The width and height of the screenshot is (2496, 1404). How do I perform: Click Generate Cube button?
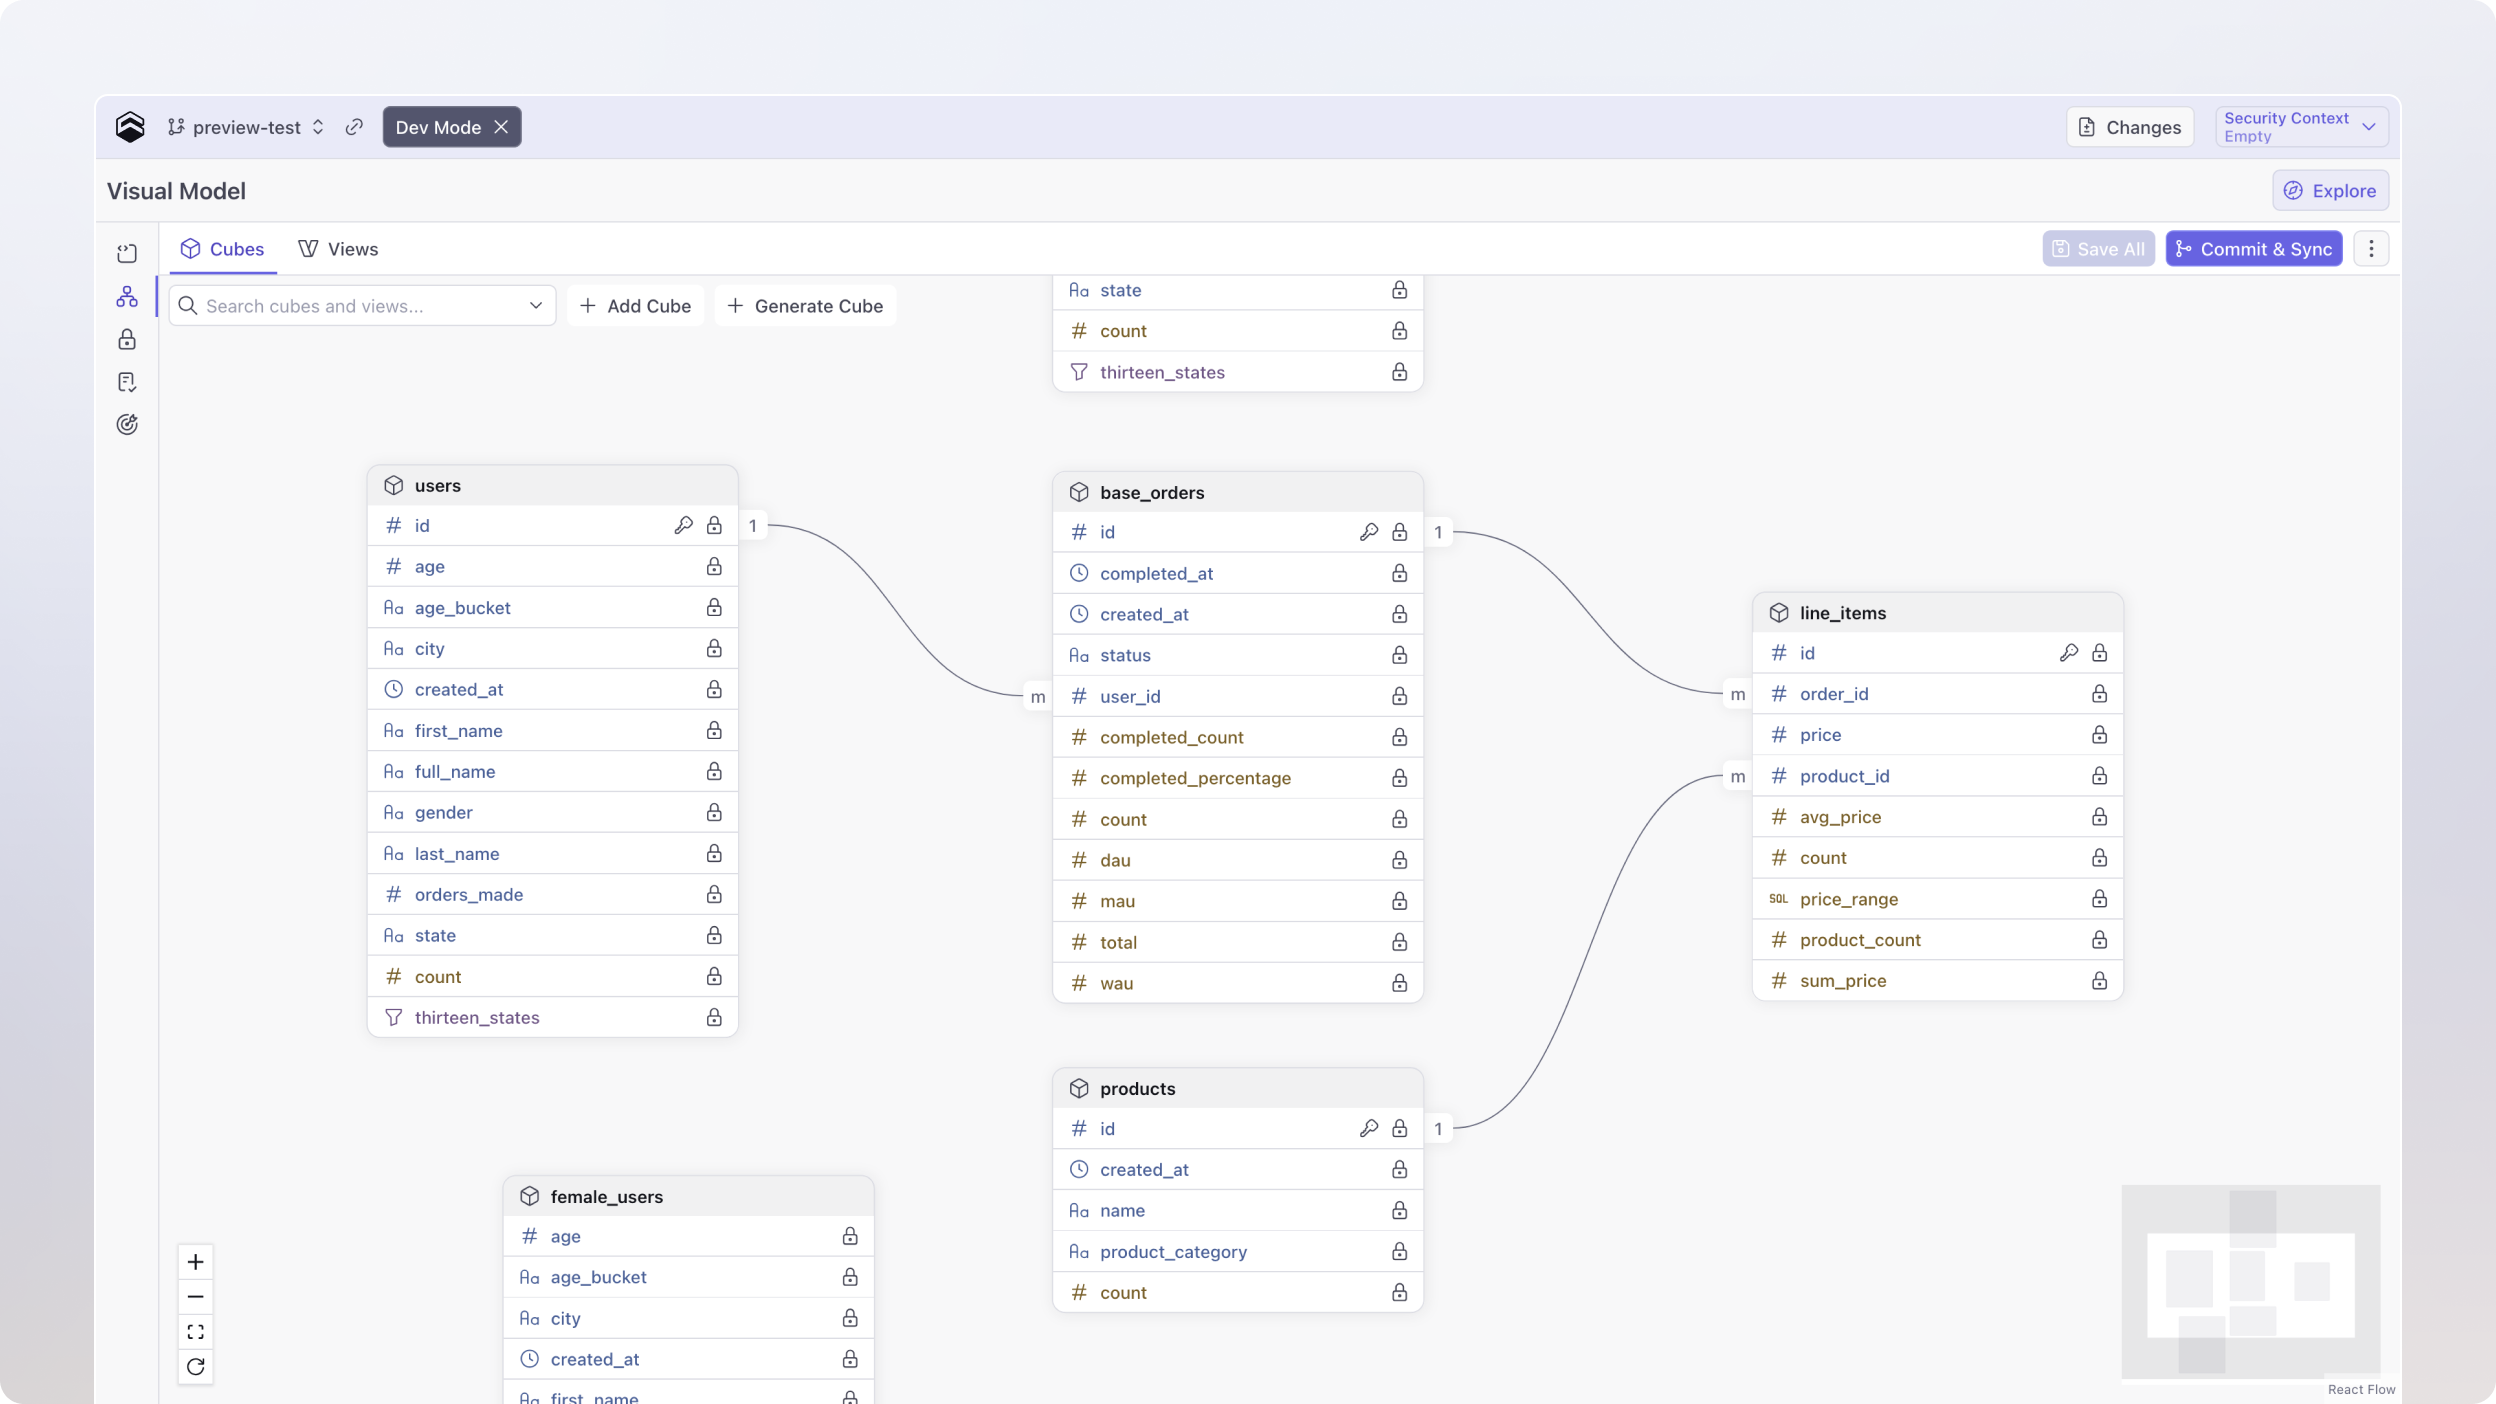point(805,306)
